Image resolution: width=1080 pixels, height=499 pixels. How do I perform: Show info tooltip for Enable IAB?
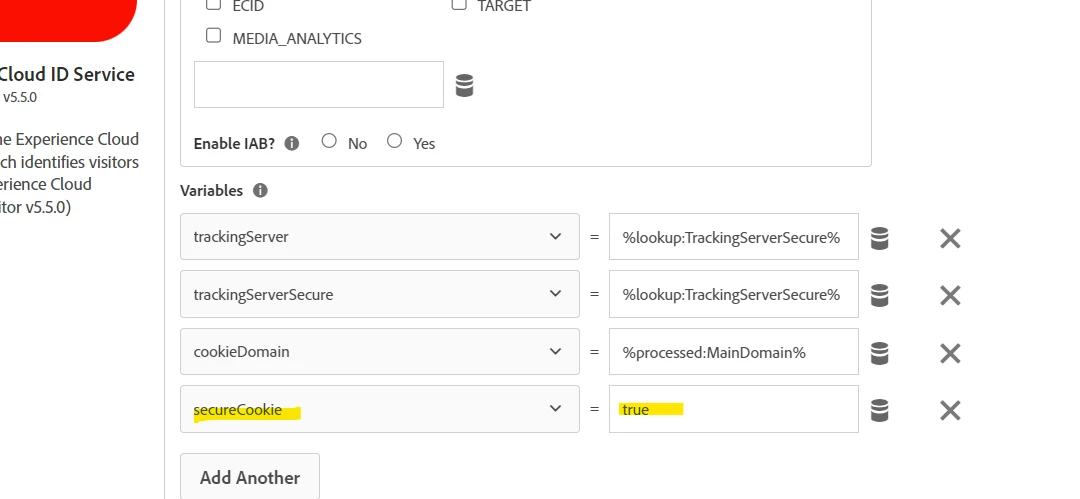(292, 143)
